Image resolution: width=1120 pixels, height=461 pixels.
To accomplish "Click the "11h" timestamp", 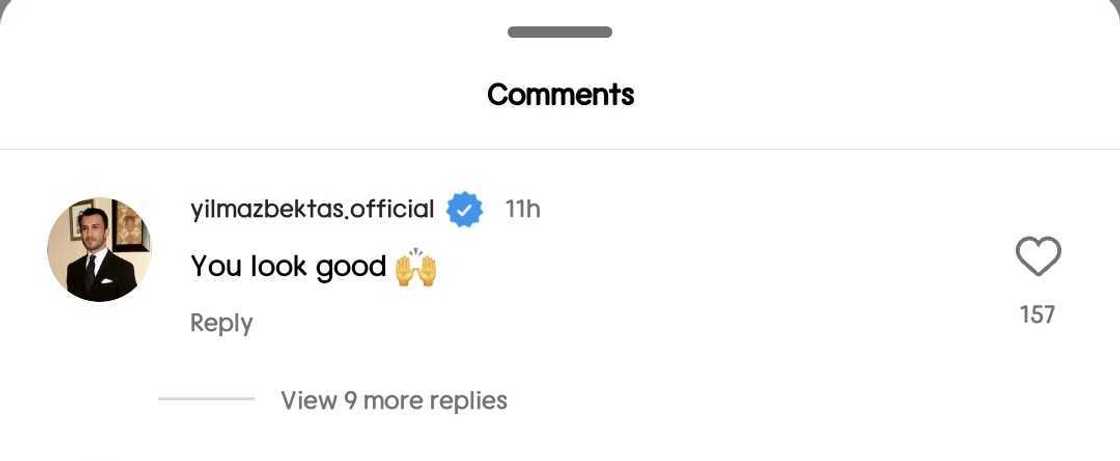I will click(522, 209).
